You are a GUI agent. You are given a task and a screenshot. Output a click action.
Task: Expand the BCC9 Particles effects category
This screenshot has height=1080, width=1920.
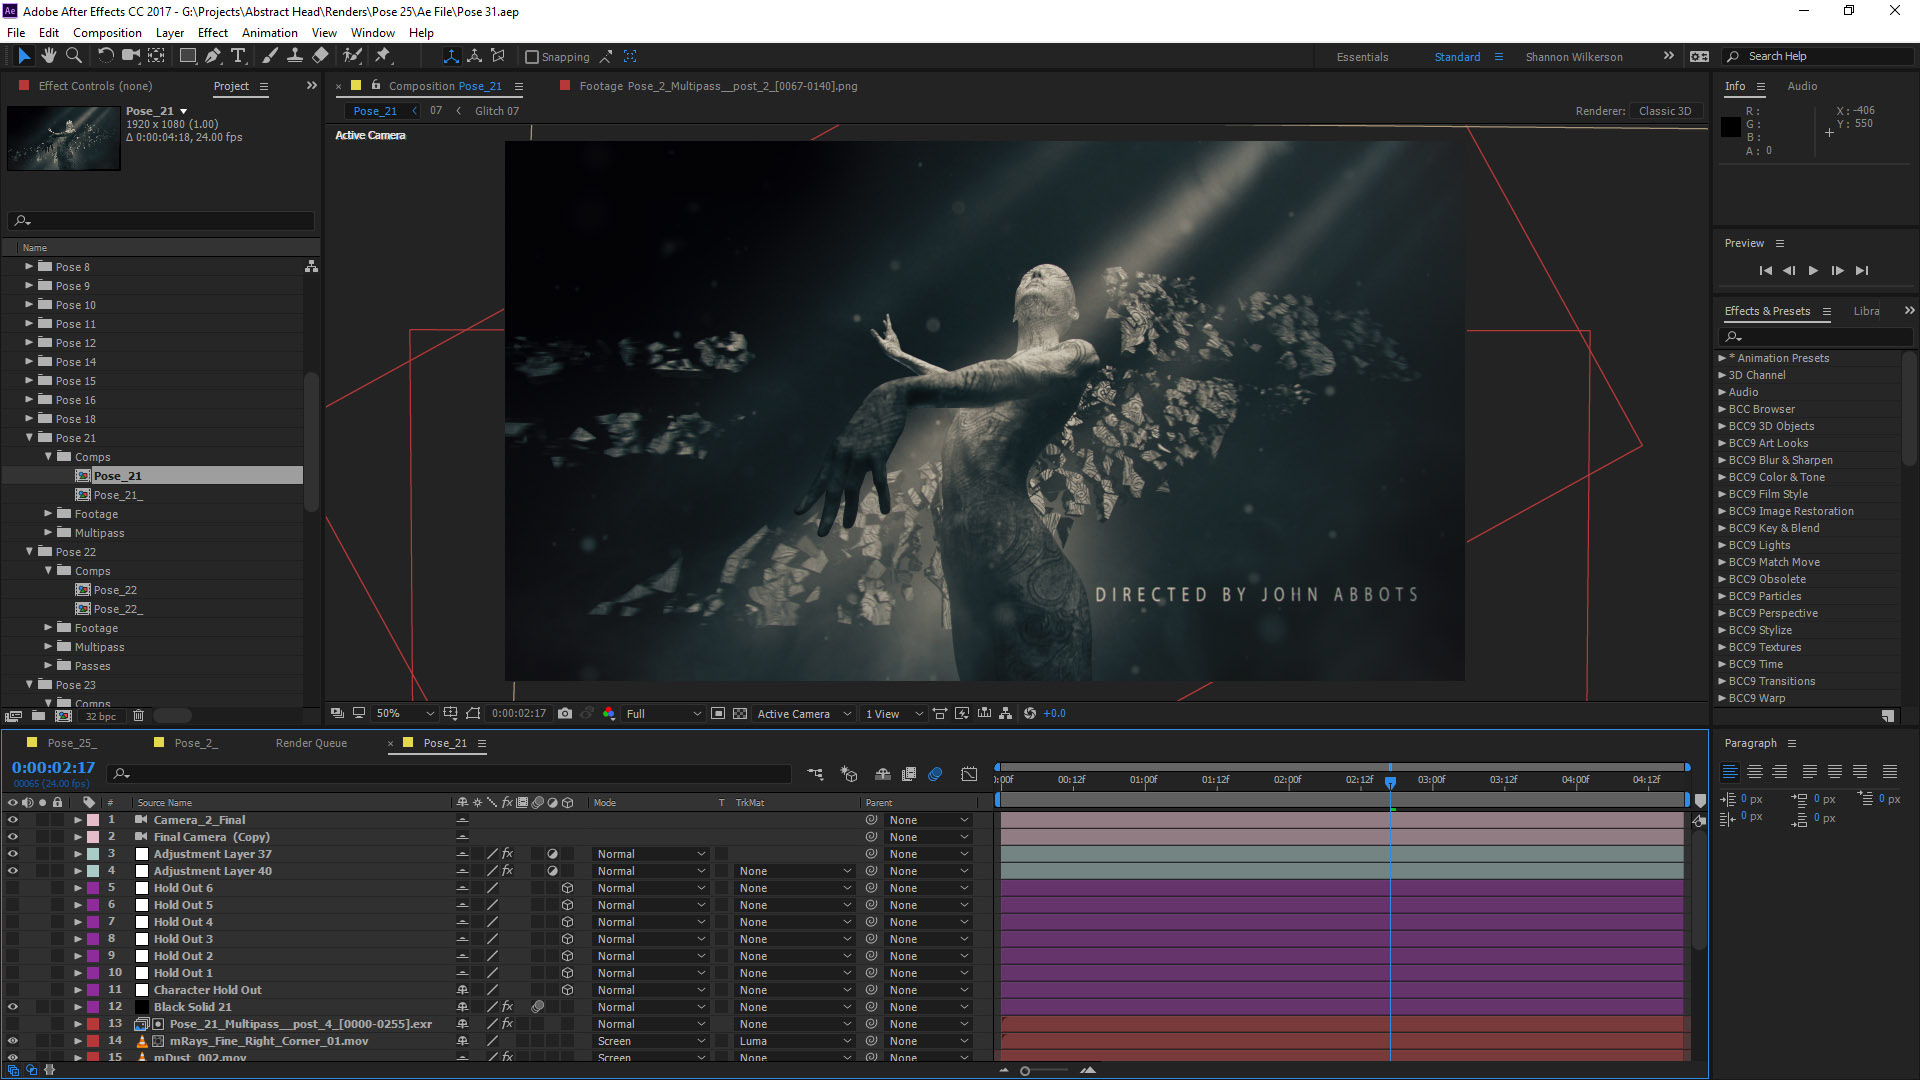[1722, 596]
